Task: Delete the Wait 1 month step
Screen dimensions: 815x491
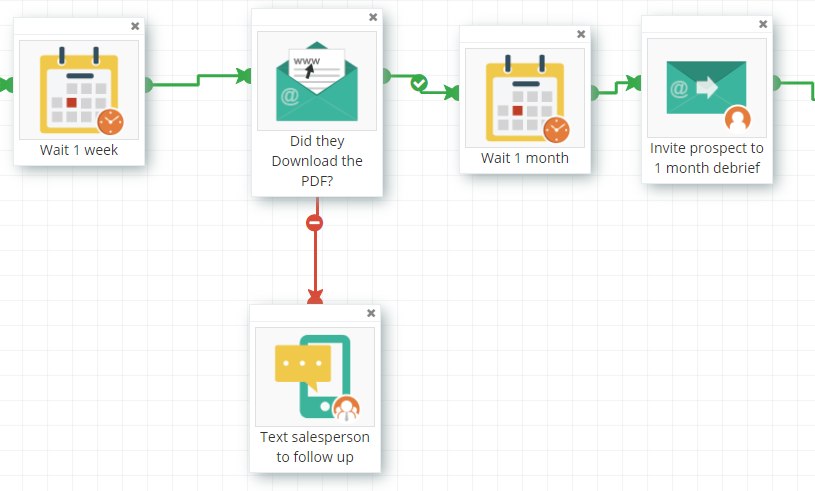Action: click(x=581, y=34)
